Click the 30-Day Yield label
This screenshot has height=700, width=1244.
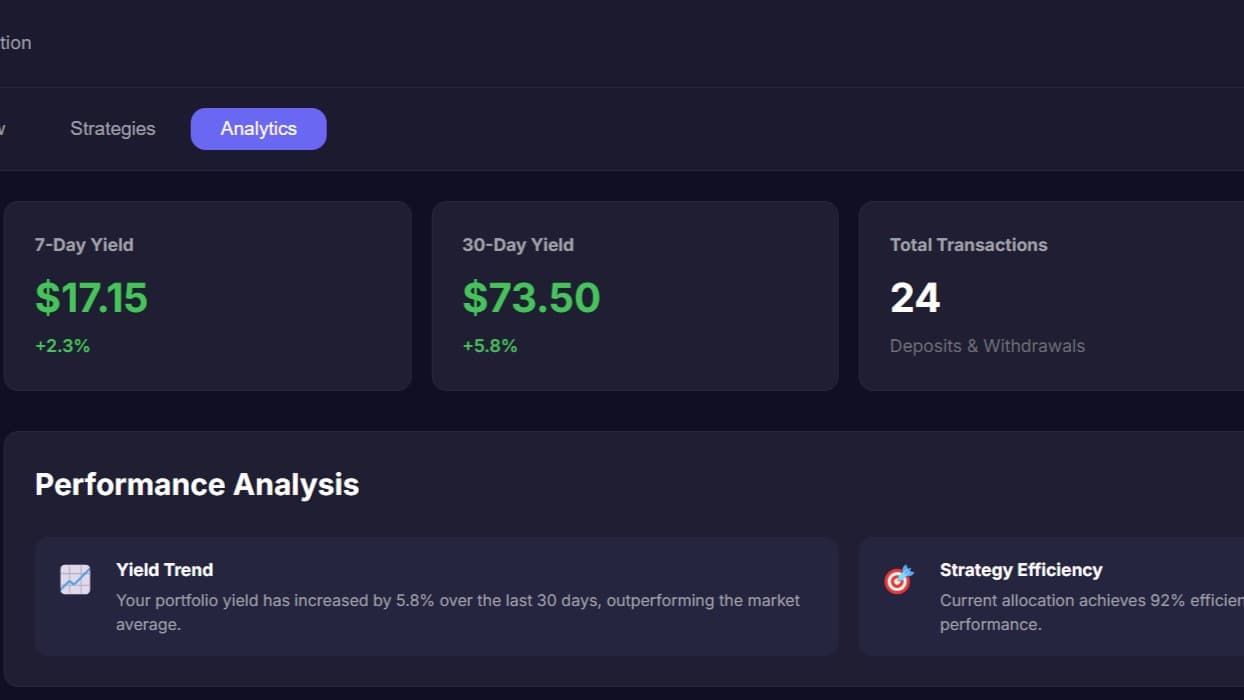518,245
